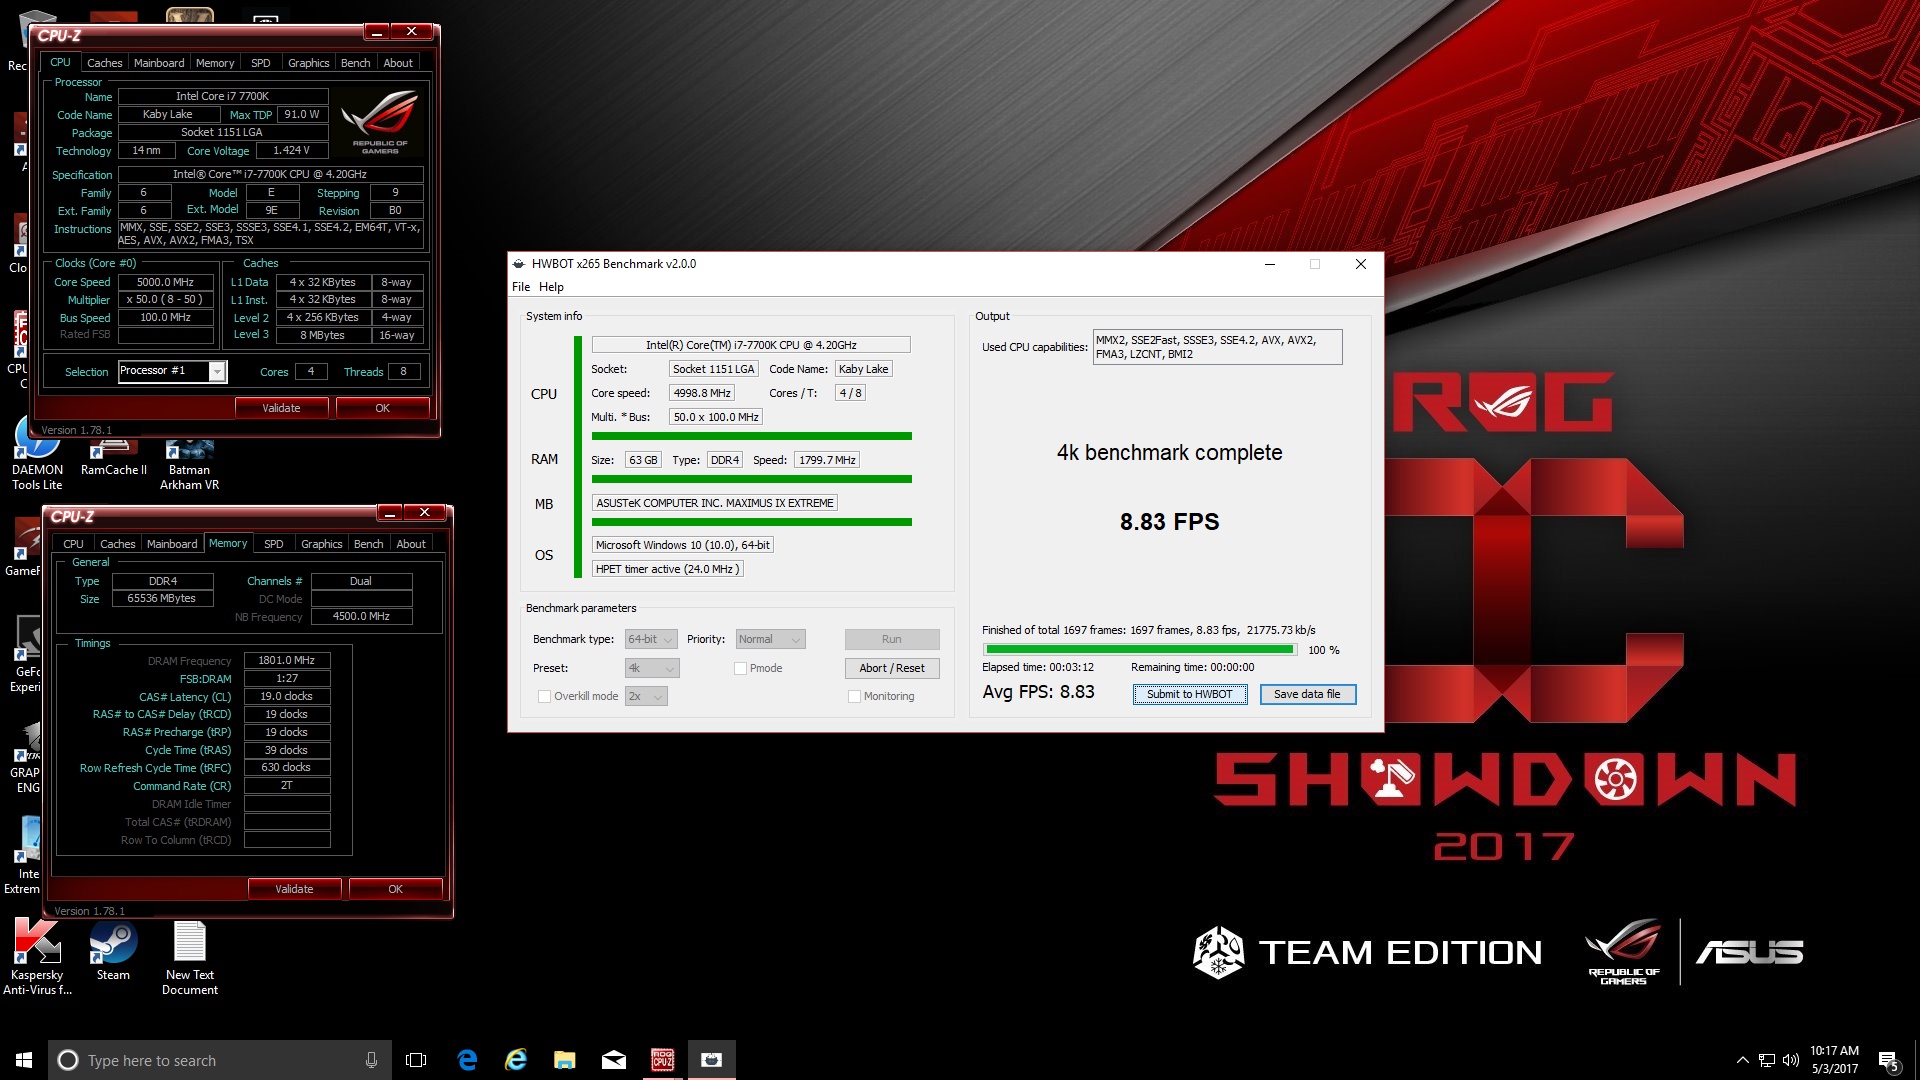Click the 8.83 FPS result text

point(1169,522)
